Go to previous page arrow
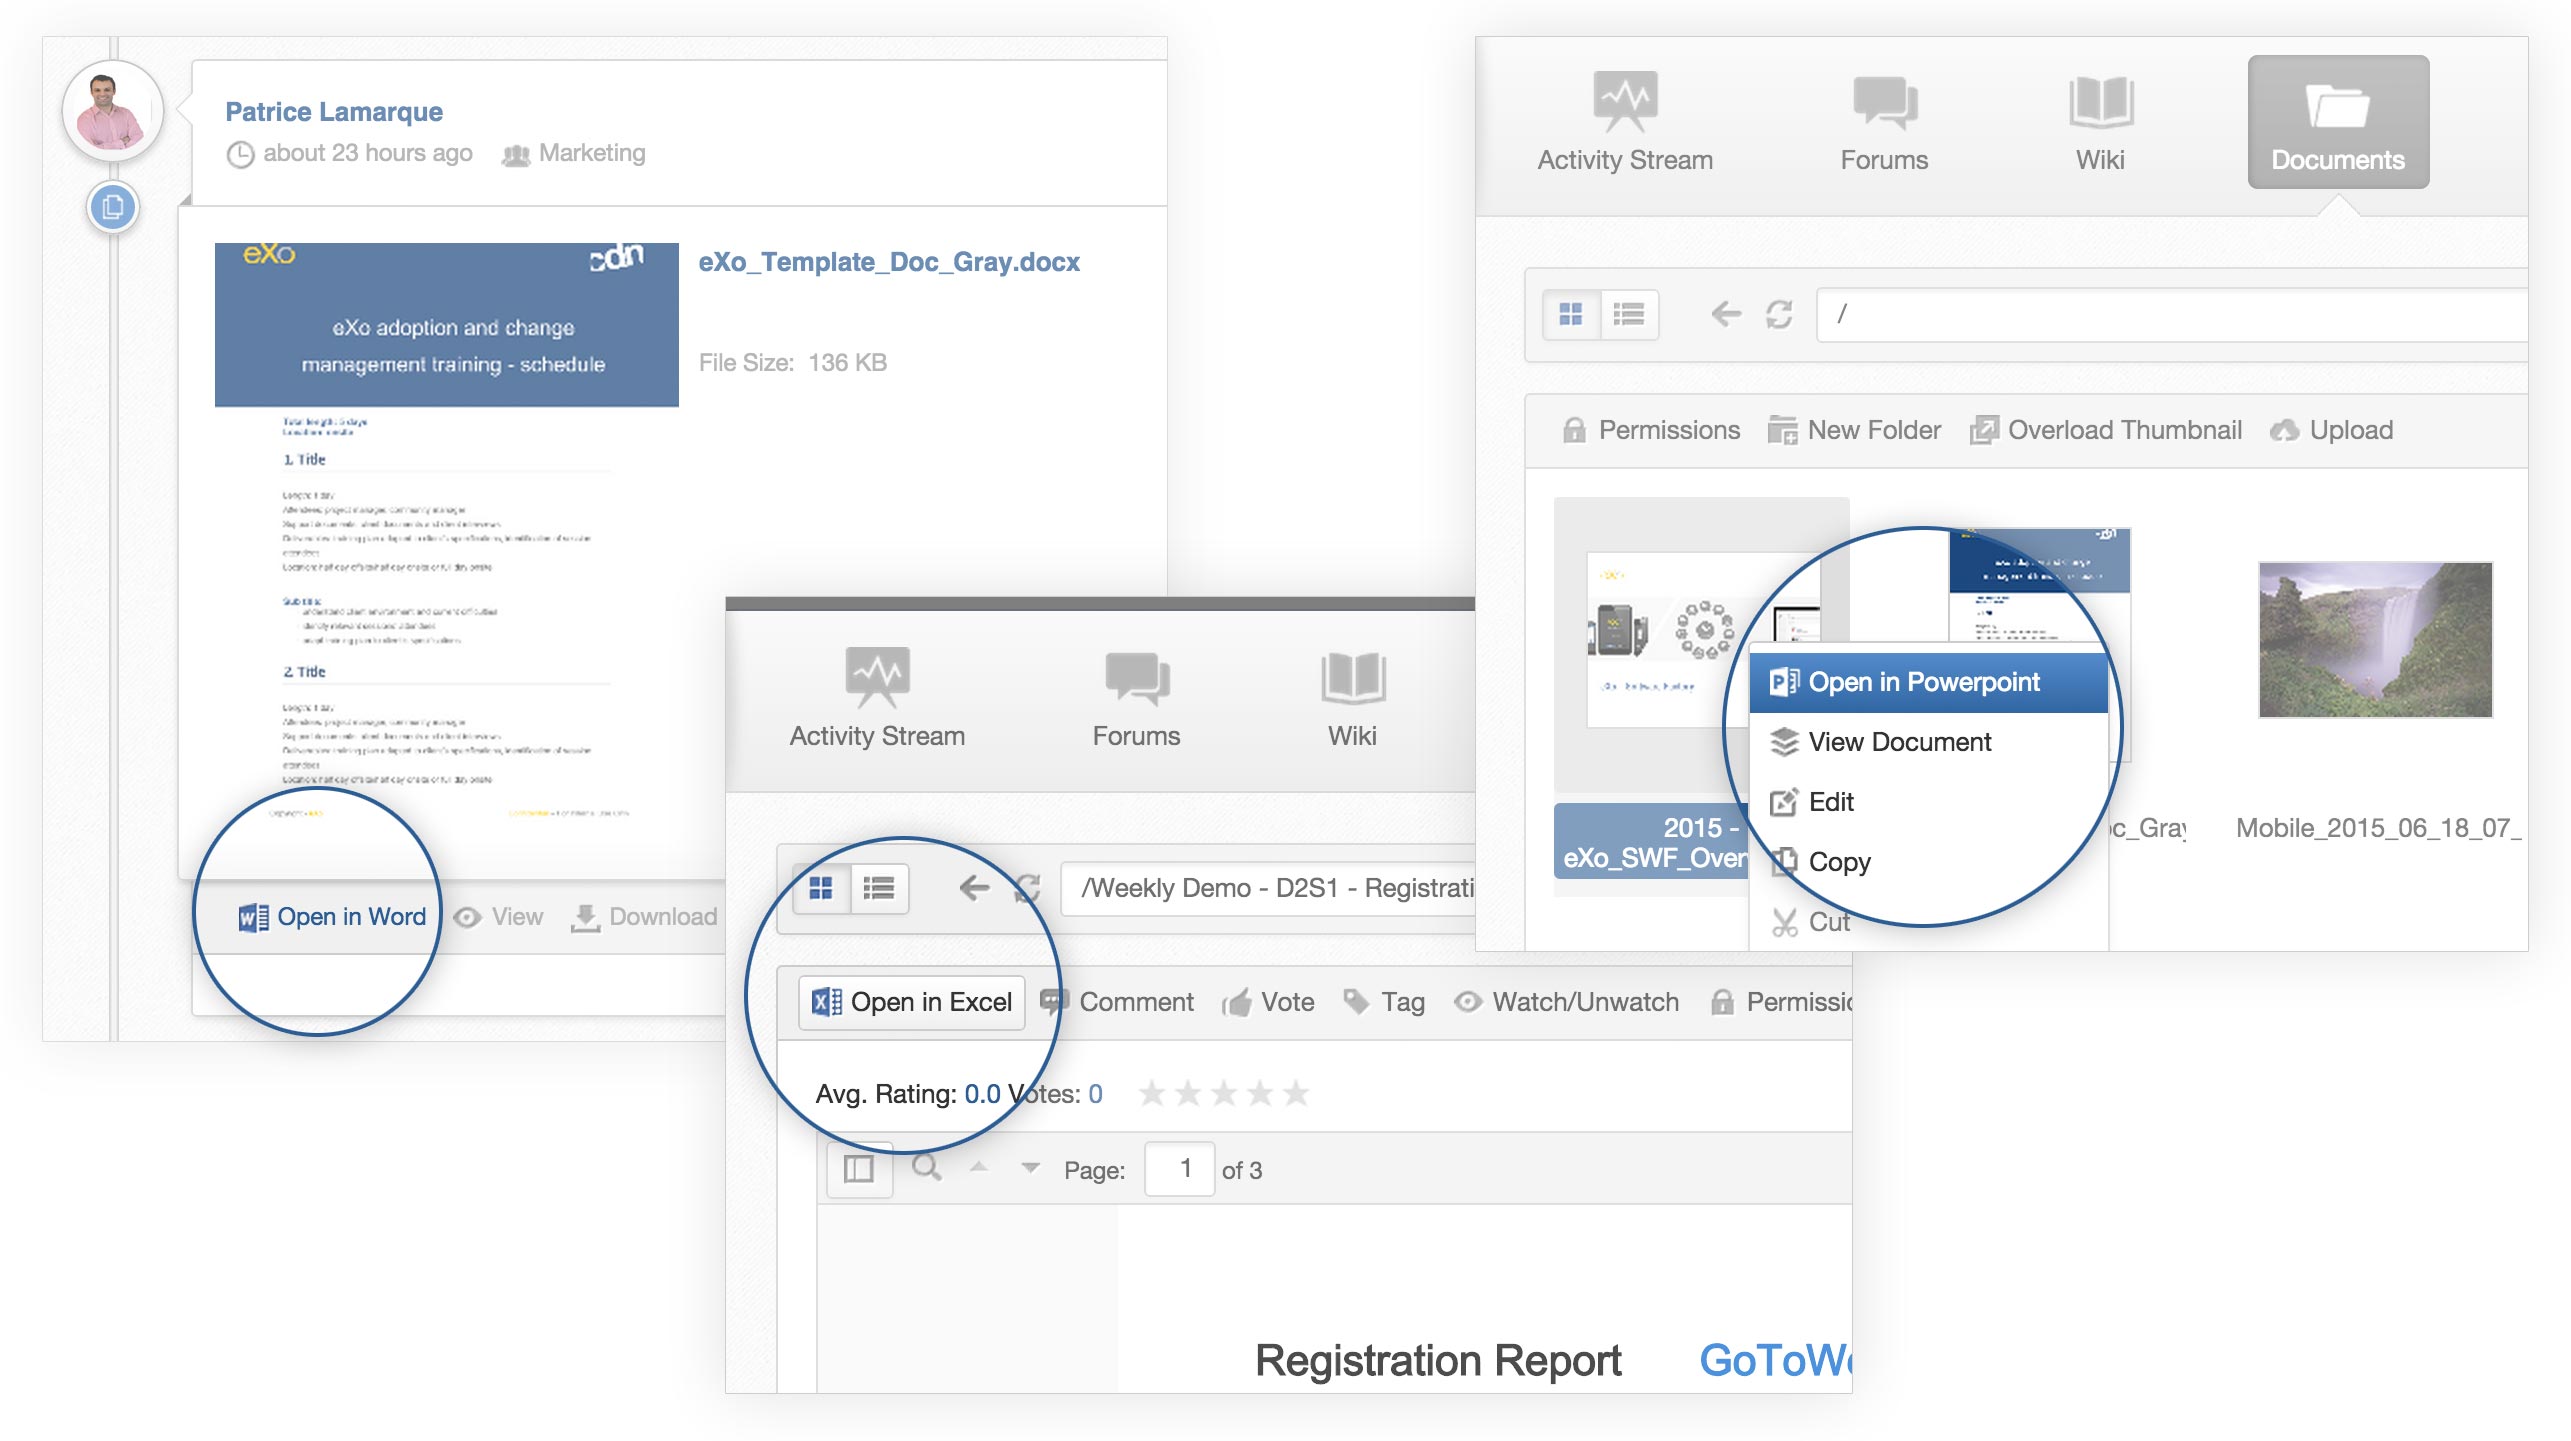 pos(979,1167)
